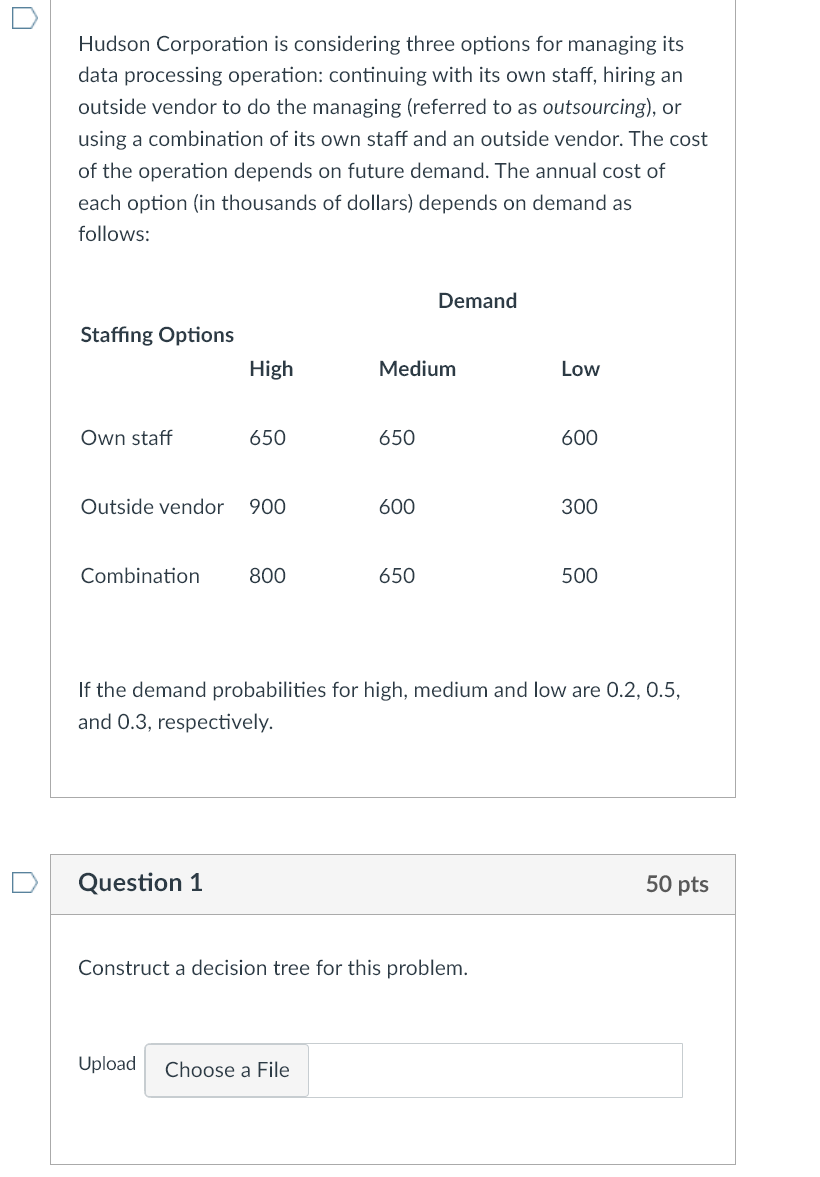The height and width of the screenshot is (1177, 820).
Task: Select the Outside vendor row label
Action: 152,507
